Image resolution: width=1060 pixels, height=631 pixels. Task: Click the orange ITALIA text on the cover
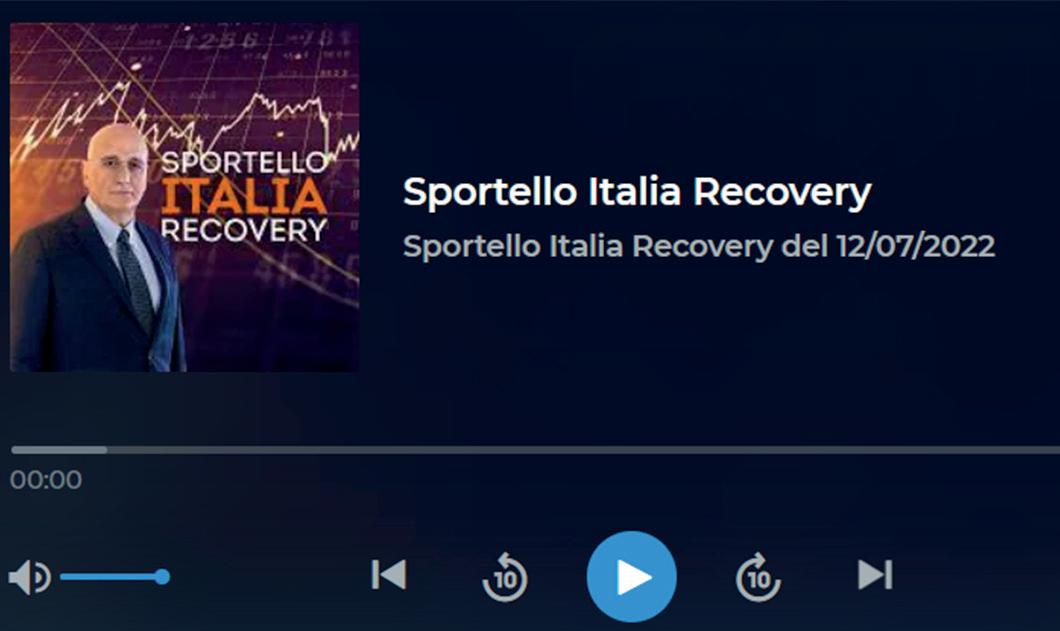click(244, 196)
